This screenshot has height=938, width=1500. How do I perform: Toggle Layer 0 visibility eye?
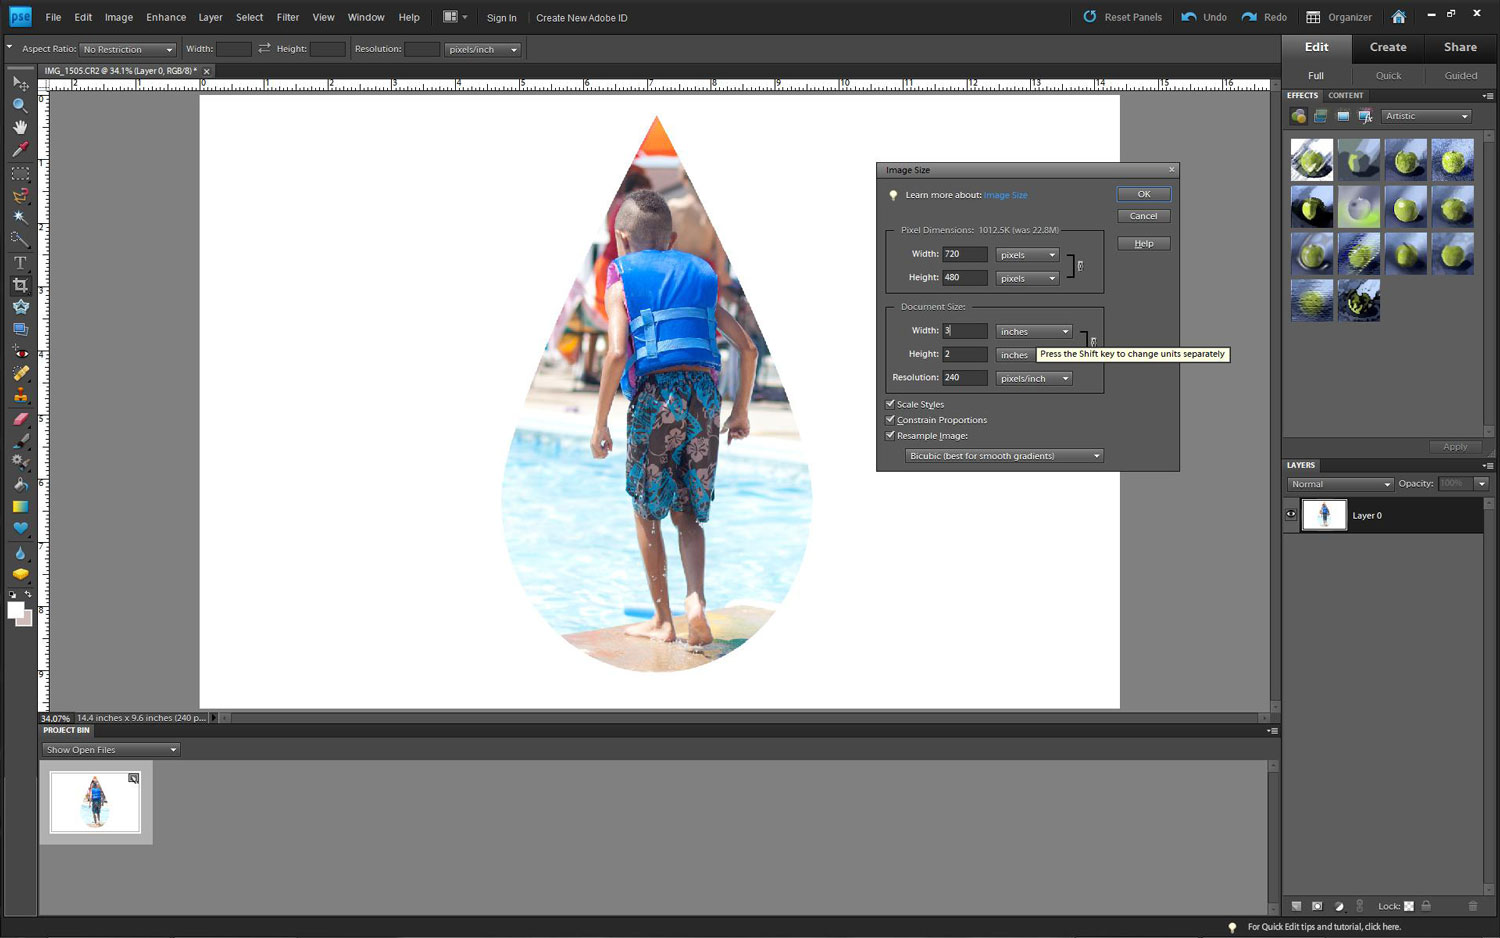click(x=1291, y=514)
